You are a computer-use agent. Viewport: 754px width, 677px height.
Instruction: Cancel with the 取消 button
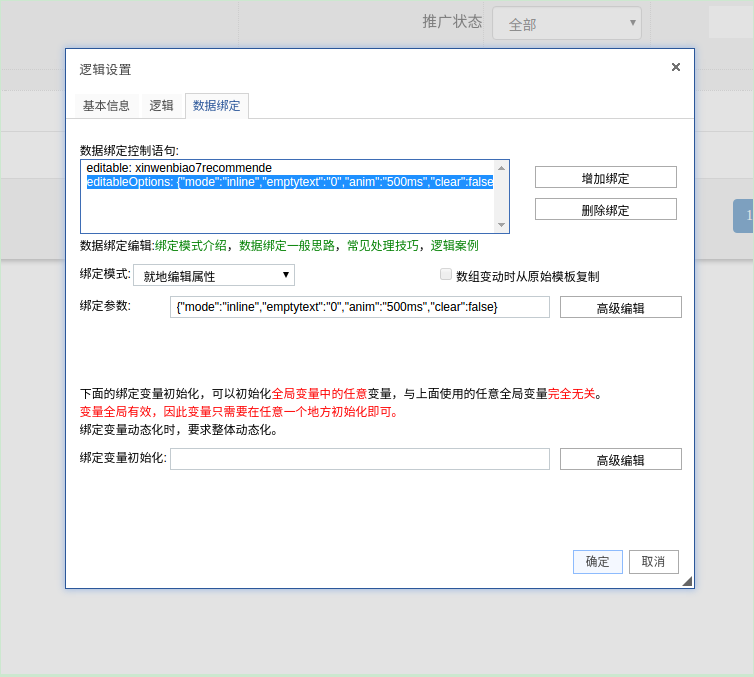pyautogui.click(x=653, y=562)
